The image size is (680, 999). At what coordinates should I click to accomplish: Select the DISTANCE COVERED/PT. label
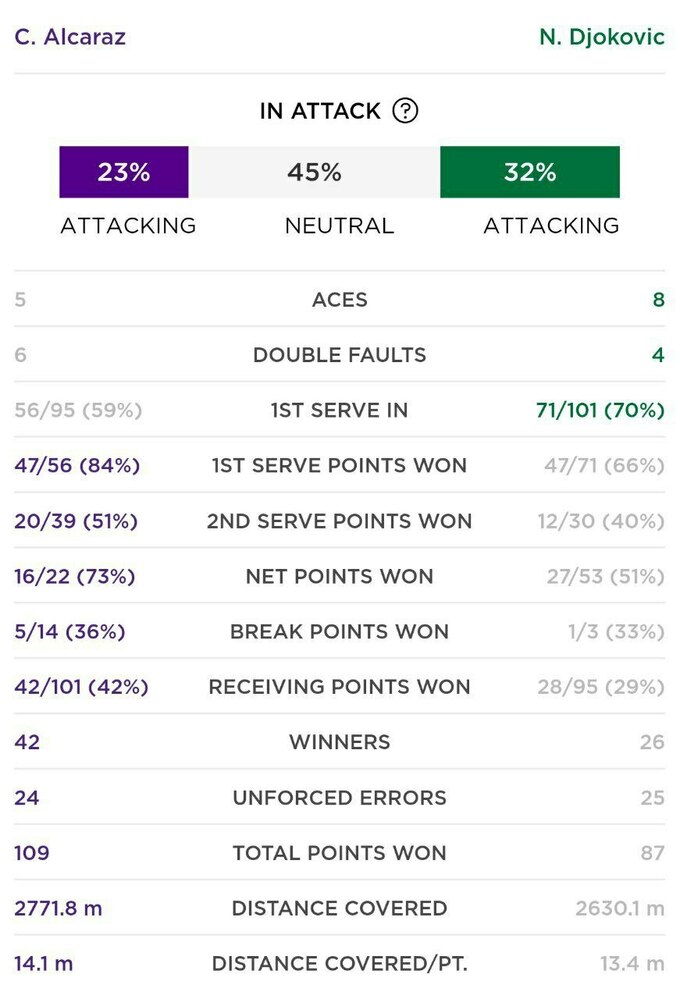340,964
